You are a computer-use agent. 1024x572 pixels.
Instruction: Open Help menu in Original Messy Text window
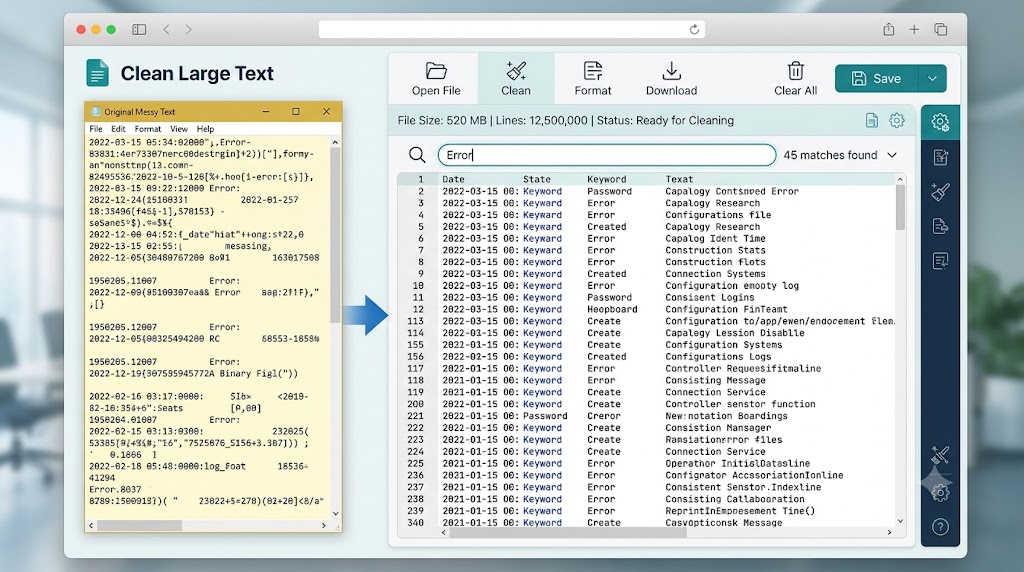coord(205,129)
